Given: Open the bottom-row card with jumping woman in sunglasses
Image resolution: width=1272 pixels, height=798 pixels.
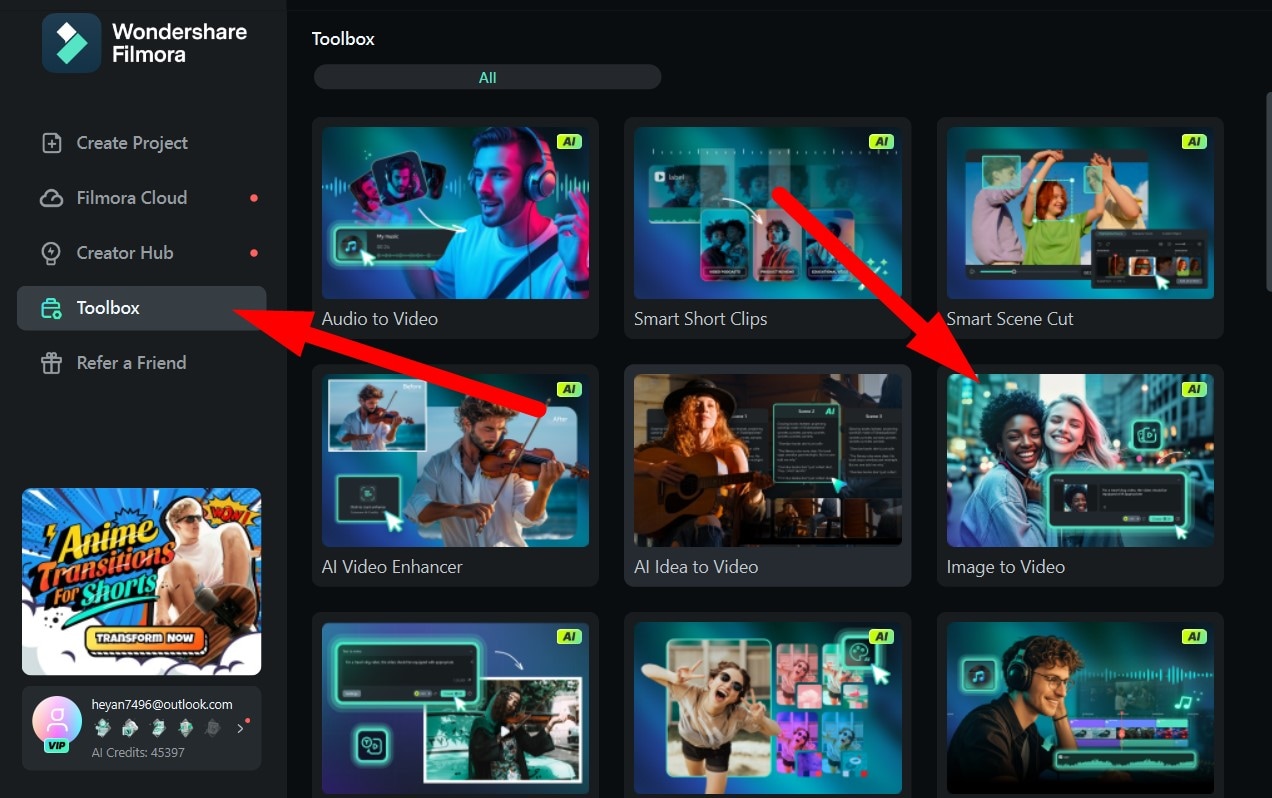Looking at the screenshot, I should point(767,708).
